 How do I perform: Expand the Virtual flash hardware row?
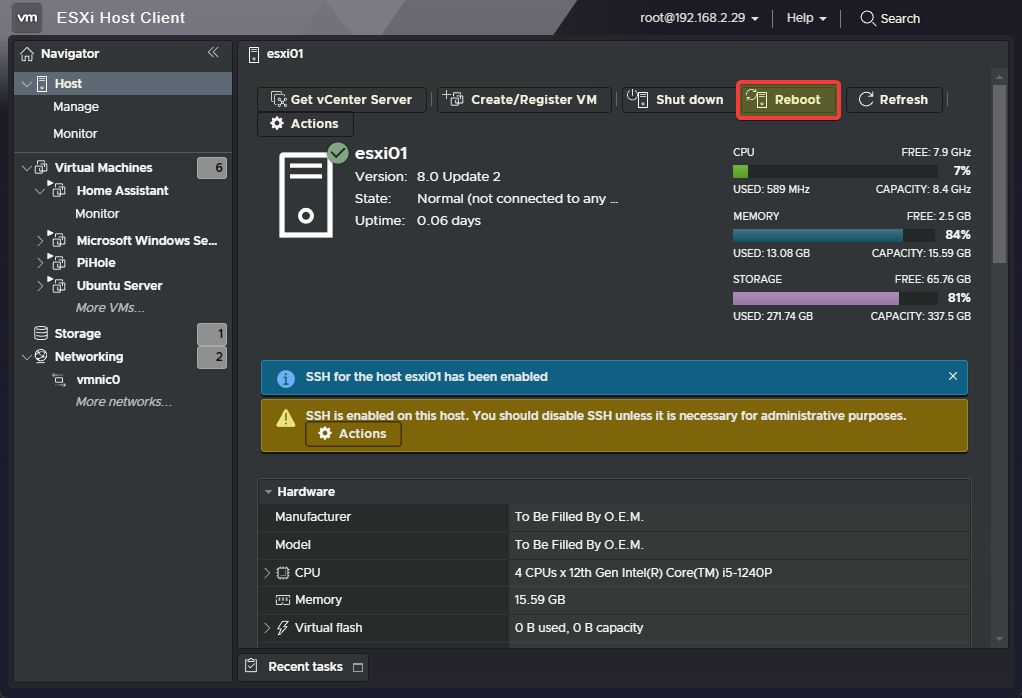(267, 628)
